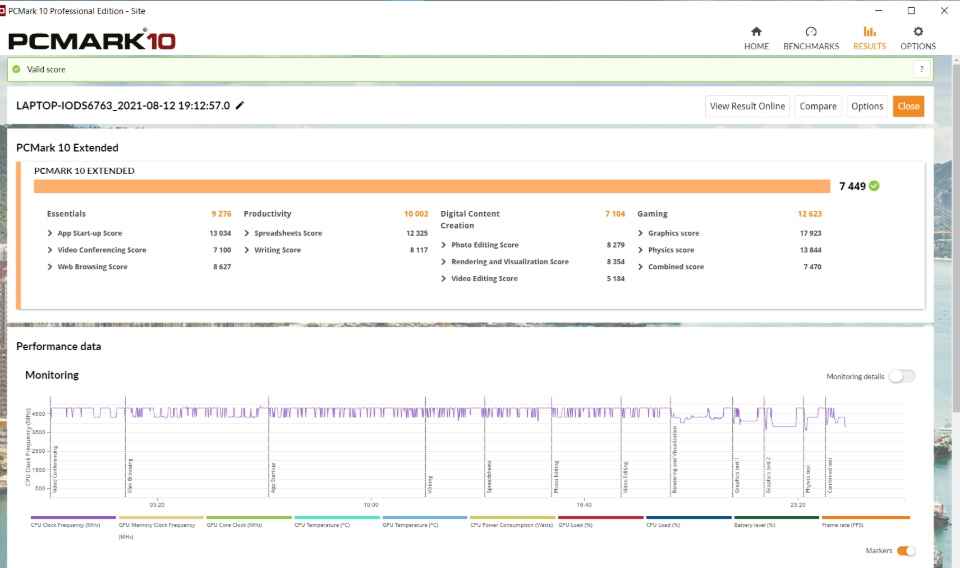This screenshot has height=568, width=960.
Task: Click the Essentials heading
Action: (66, 214)
